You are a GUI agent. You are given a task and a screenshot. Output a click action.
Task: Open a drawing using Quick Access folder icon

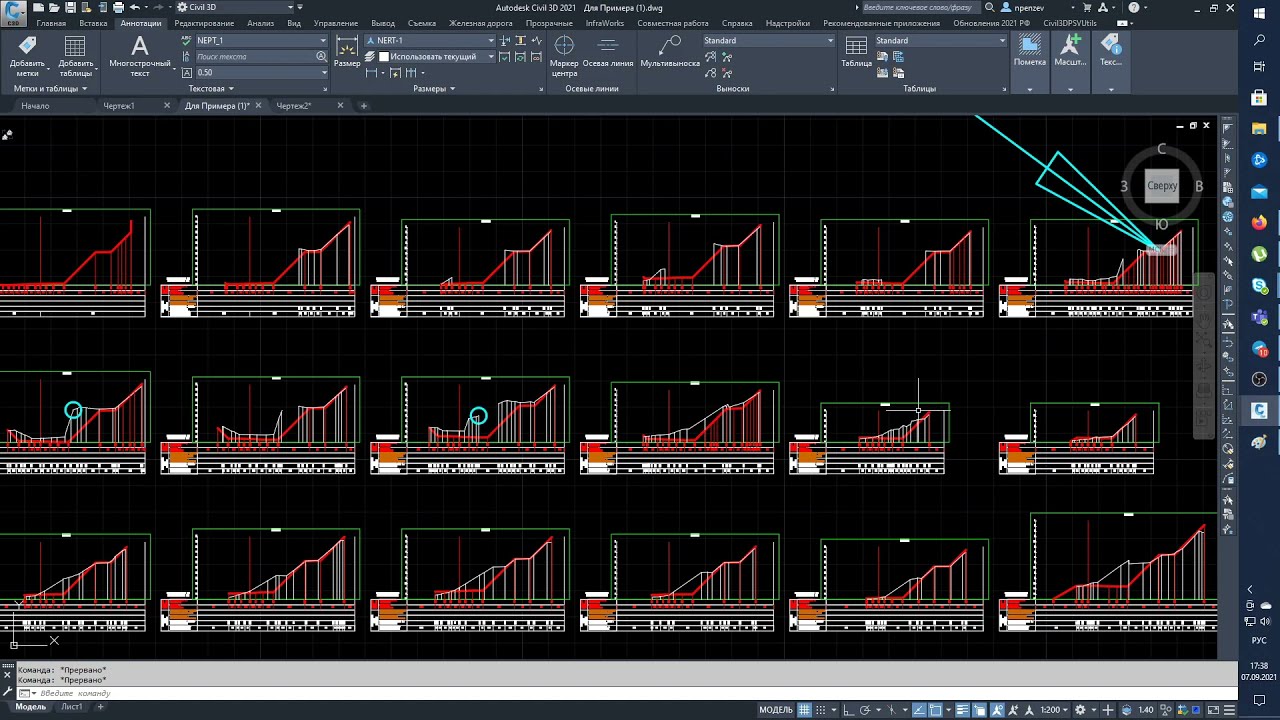(x=54, y=7)
